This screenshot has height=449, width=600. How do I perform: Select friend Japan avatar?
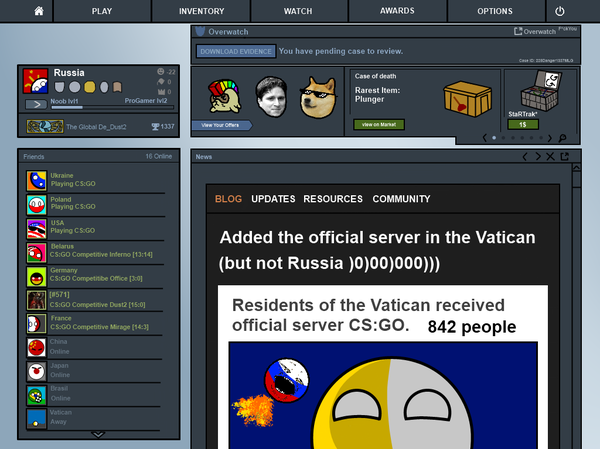coord(36,371)
